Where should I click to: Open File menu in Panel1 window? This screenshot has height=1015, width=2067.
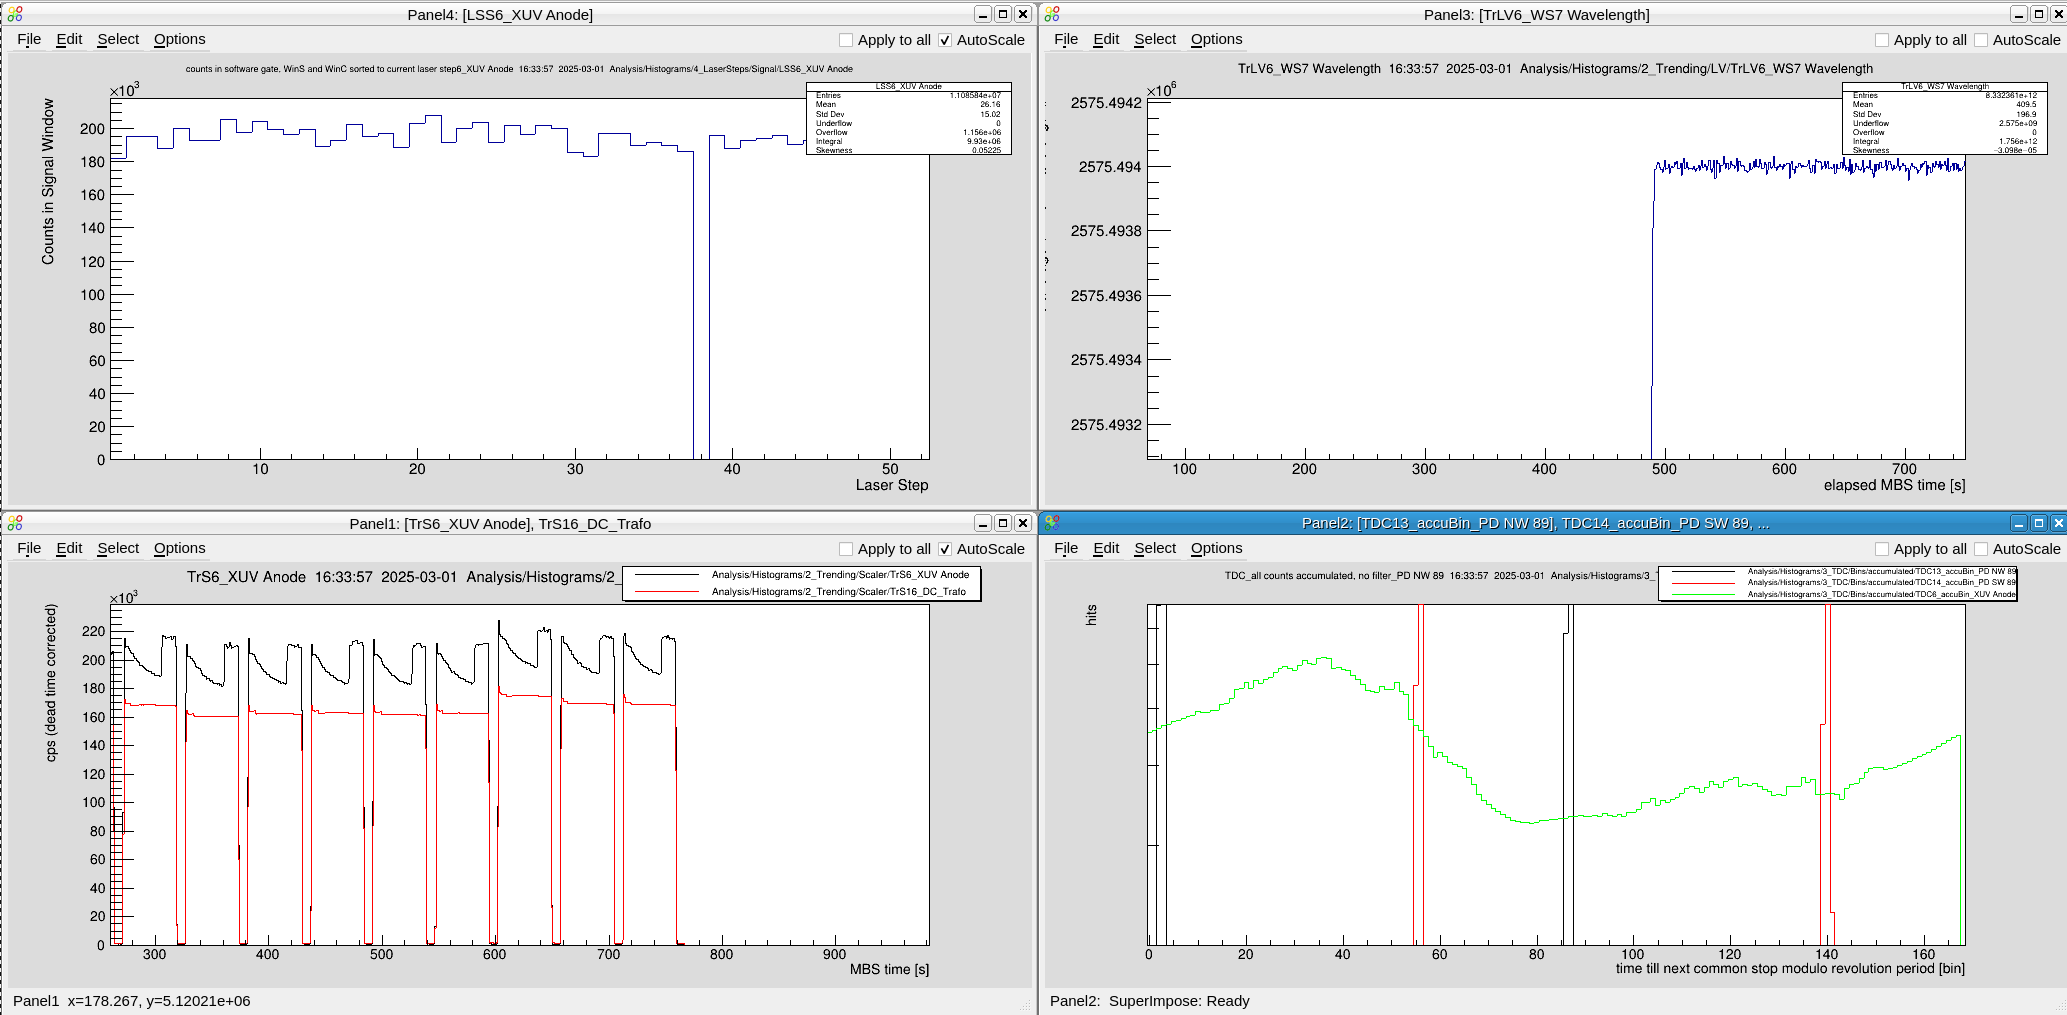(x=29, y=548)
